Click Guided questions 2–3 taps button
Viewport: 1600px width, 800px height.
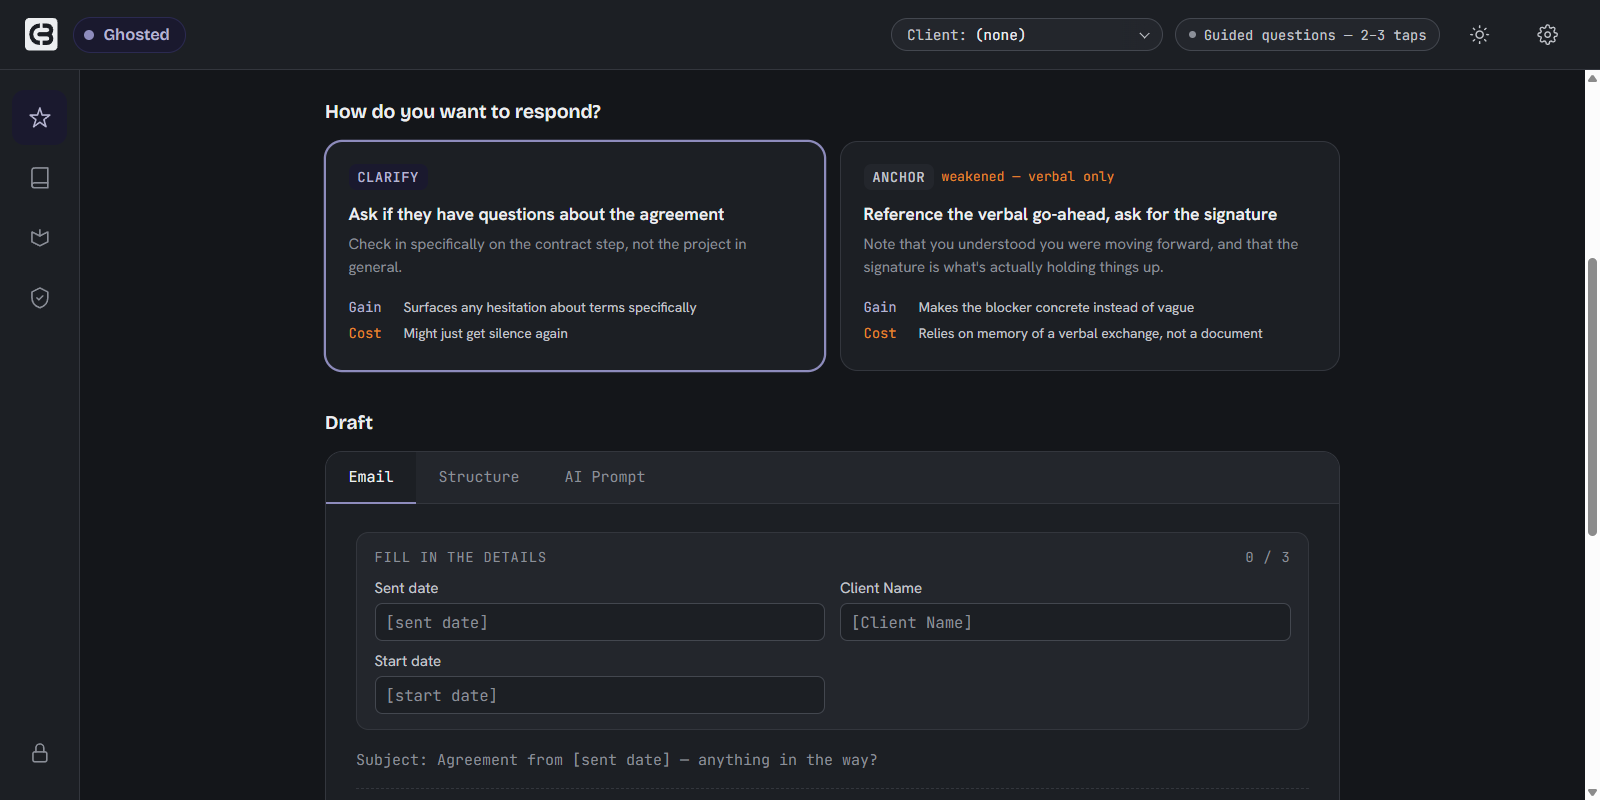[1307, 35]
